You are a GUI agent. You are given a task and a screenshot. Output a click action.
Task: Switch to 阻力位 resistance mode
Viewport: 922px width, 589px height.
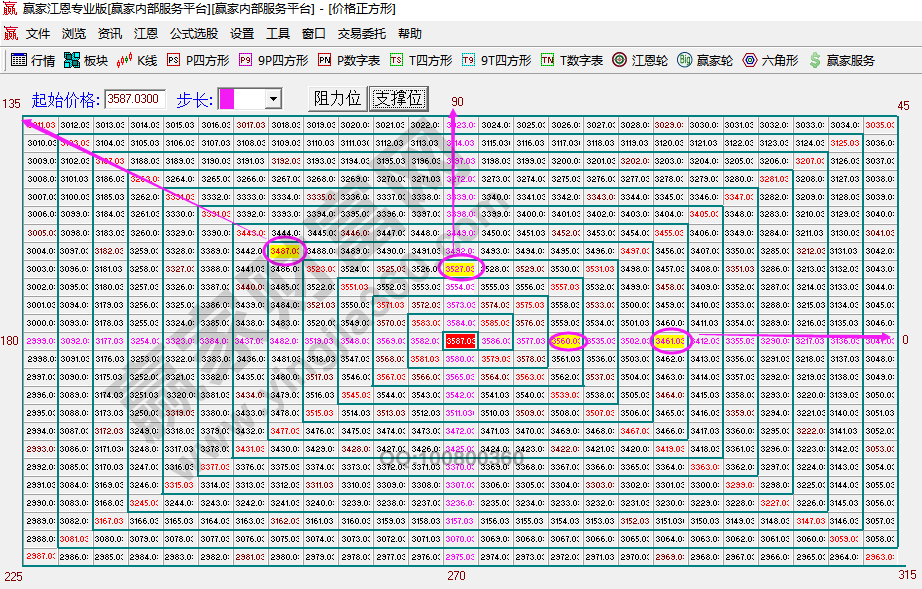point(336,98)
